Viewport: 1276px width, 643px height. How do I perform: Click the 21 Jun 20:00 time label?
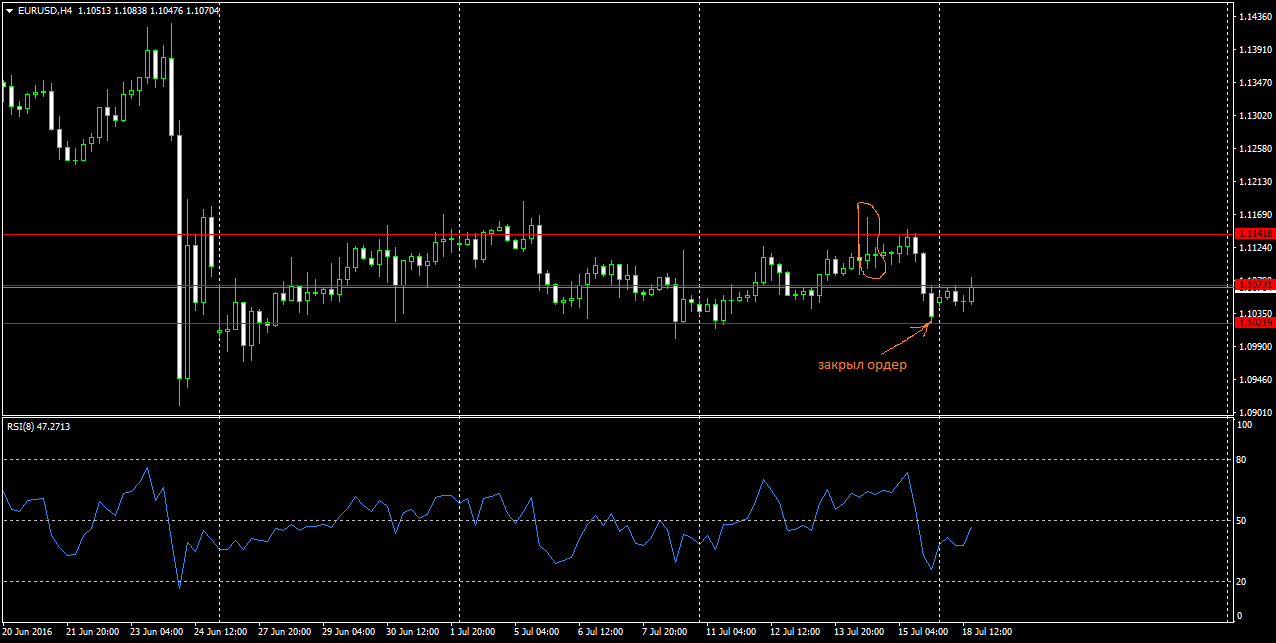coord(93,632)
